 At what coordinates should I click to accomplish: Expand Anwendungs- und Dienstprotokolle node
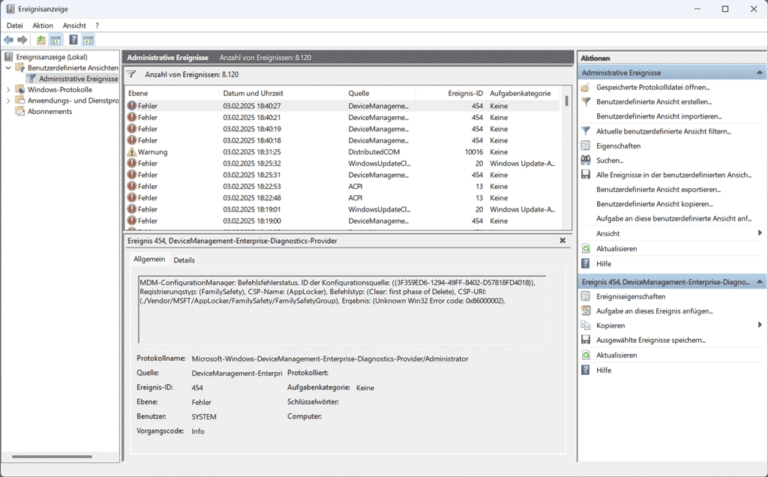8,100
